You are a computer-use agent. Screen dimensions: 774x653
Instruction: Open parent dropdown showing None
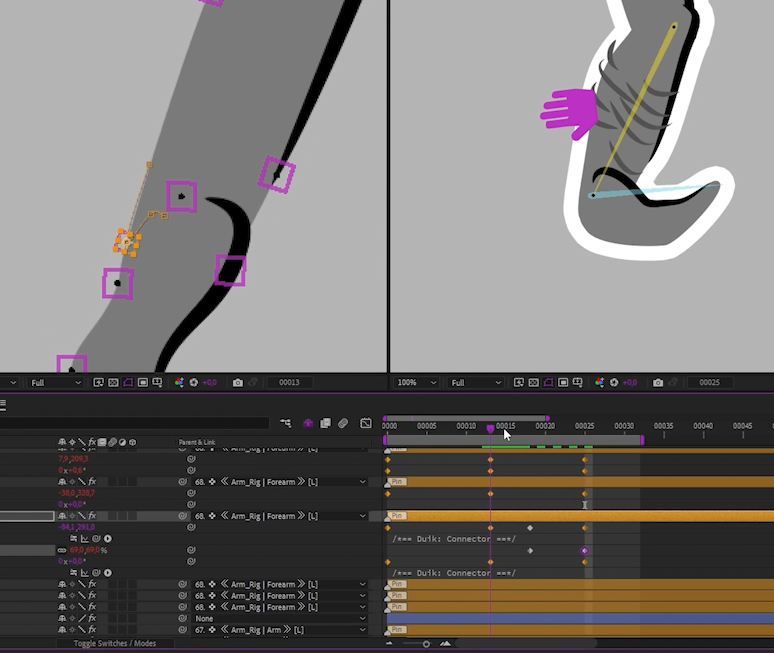(x=279, y=619)
